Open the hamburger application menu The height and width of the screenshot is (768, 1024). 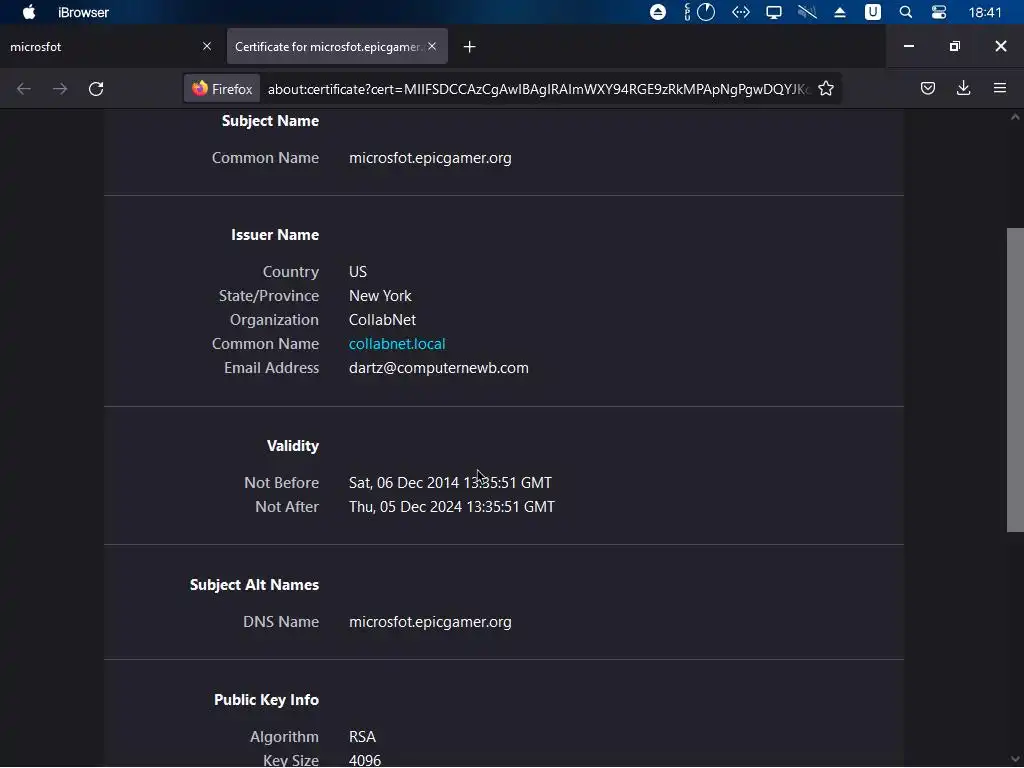coord(1000,88)
